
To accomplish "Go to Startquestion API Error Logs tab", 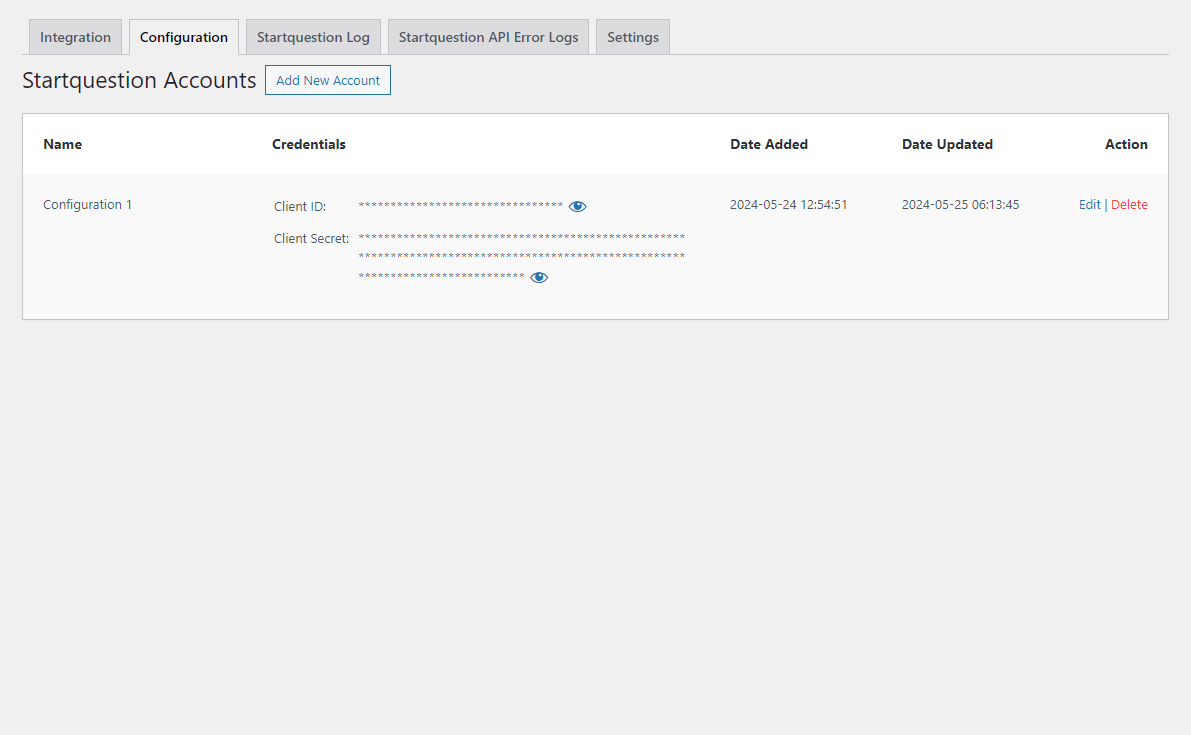I will [488, 37].
